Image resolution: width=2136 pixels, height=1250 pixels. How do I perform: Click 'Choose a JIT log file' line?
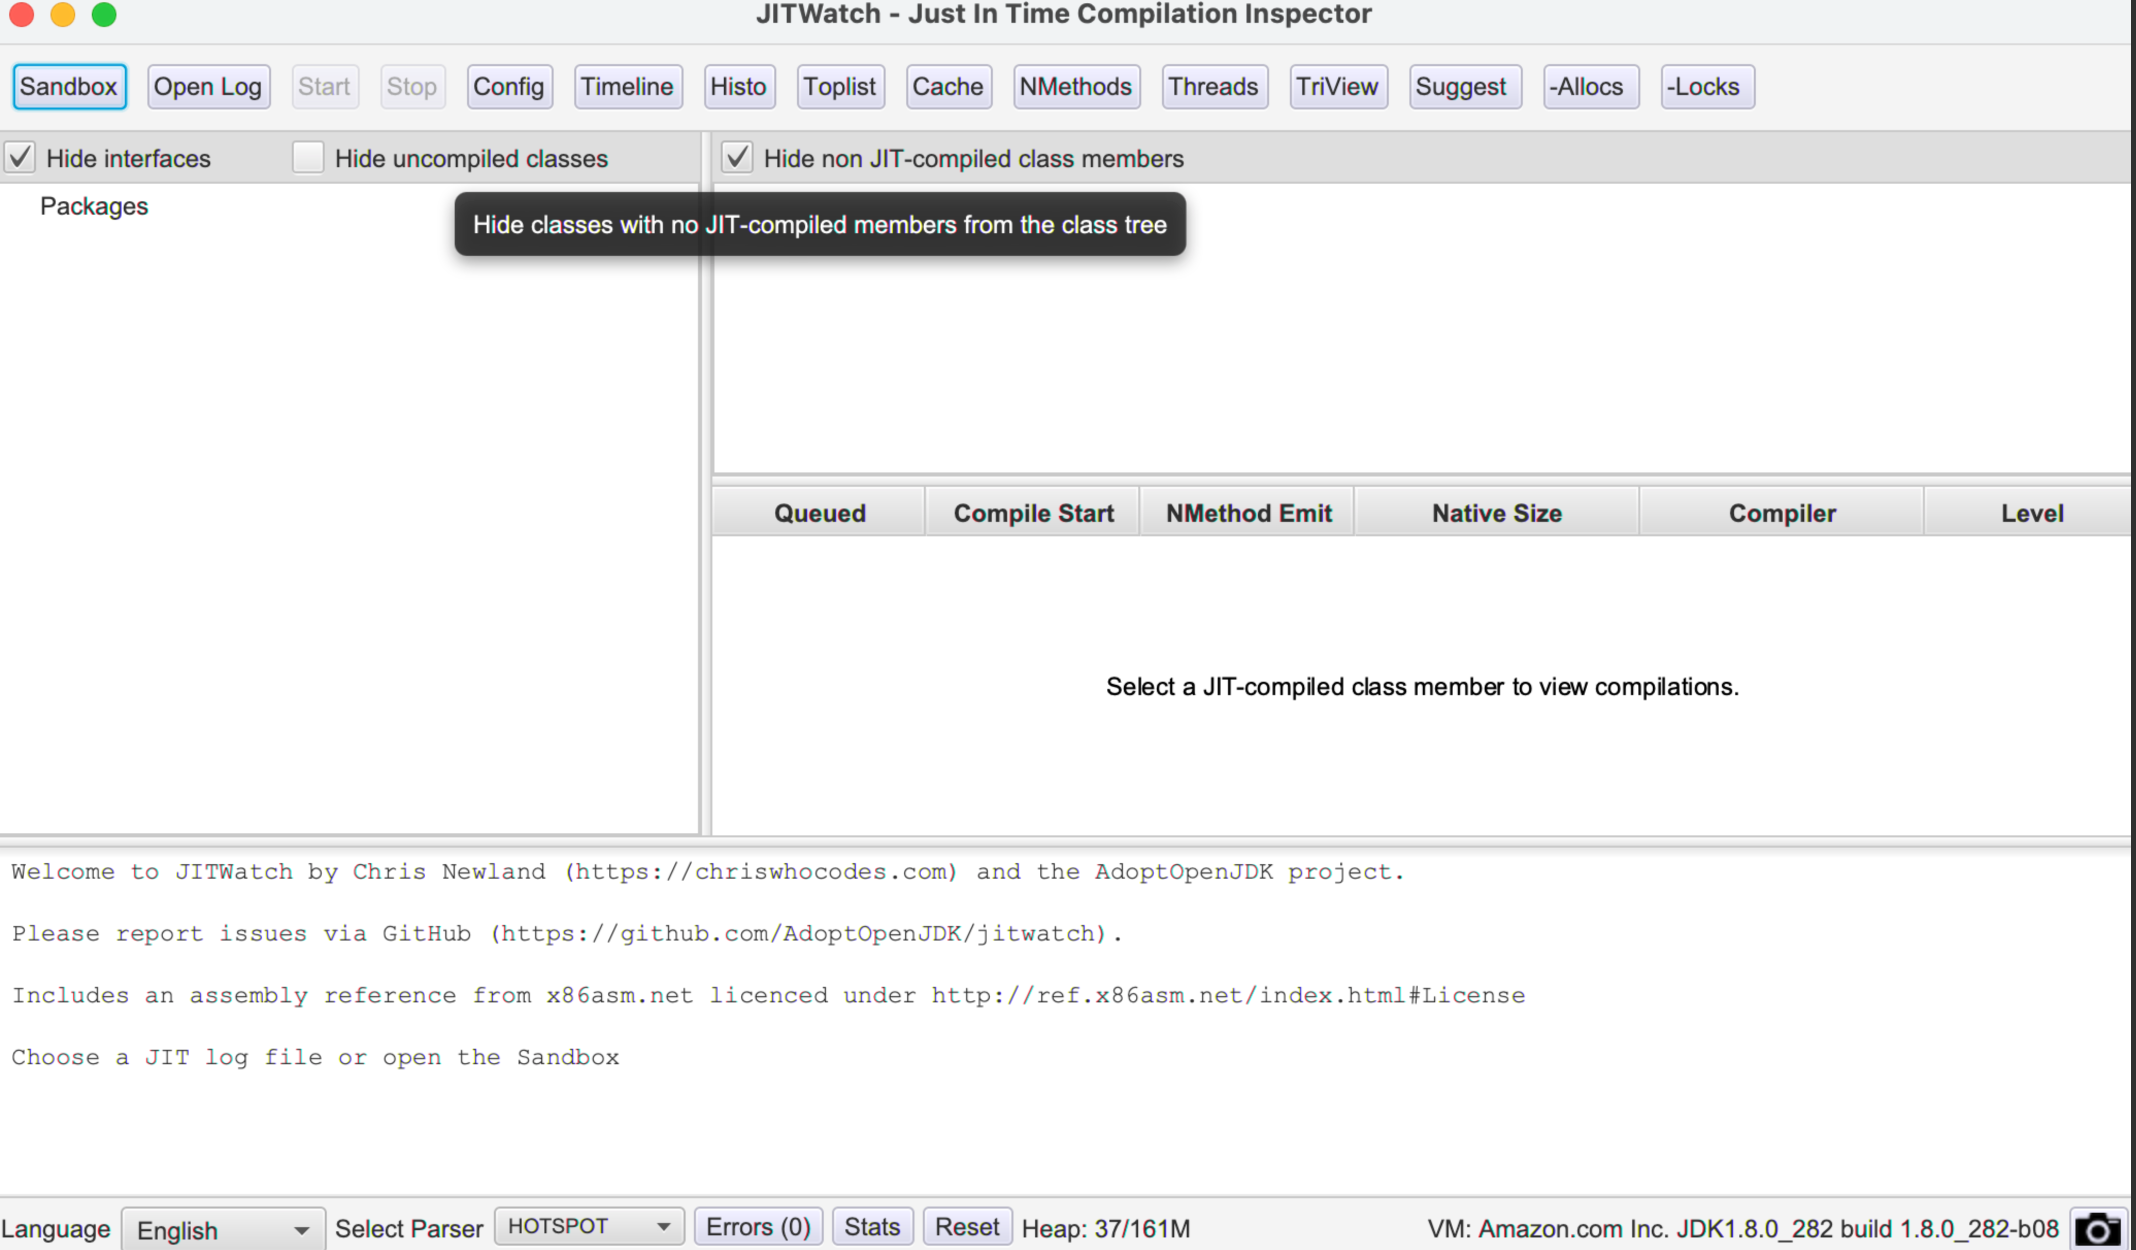(315, 1057)
